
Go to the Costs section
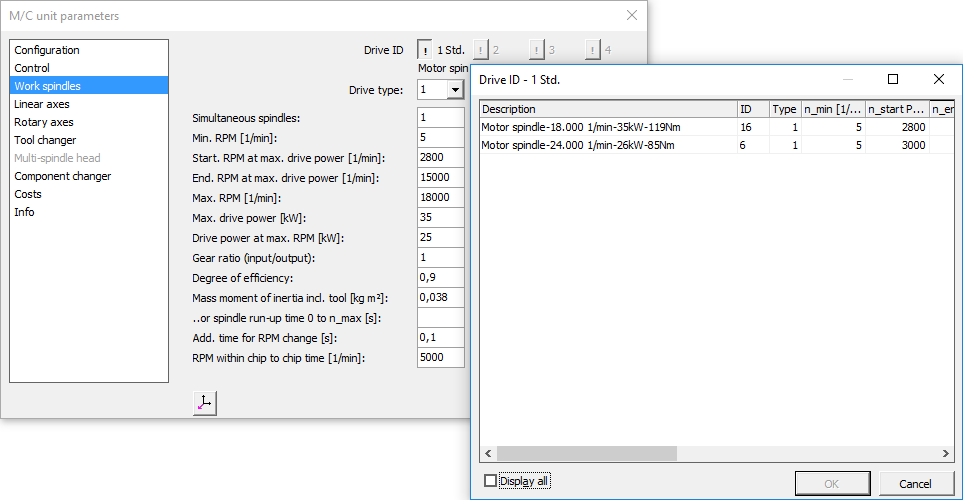click(28, 194)
